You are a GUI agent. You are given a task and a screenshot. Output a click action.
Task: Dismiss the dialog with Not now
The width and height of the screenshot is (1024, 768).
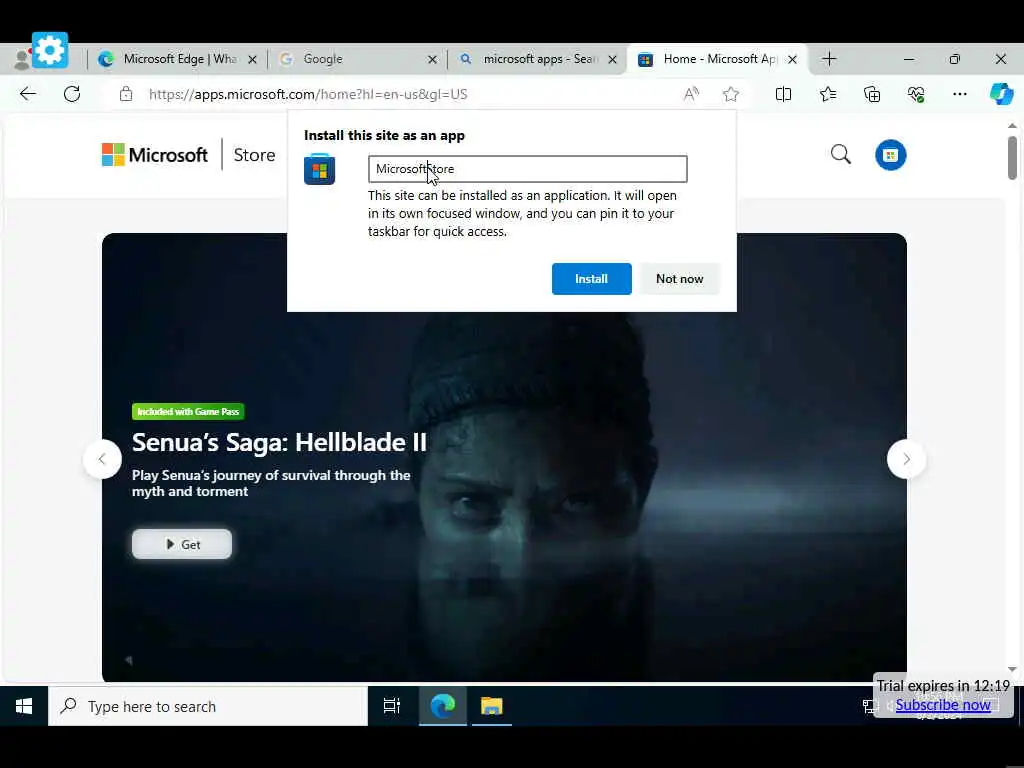pyautogui.click(x=679, y=279)
